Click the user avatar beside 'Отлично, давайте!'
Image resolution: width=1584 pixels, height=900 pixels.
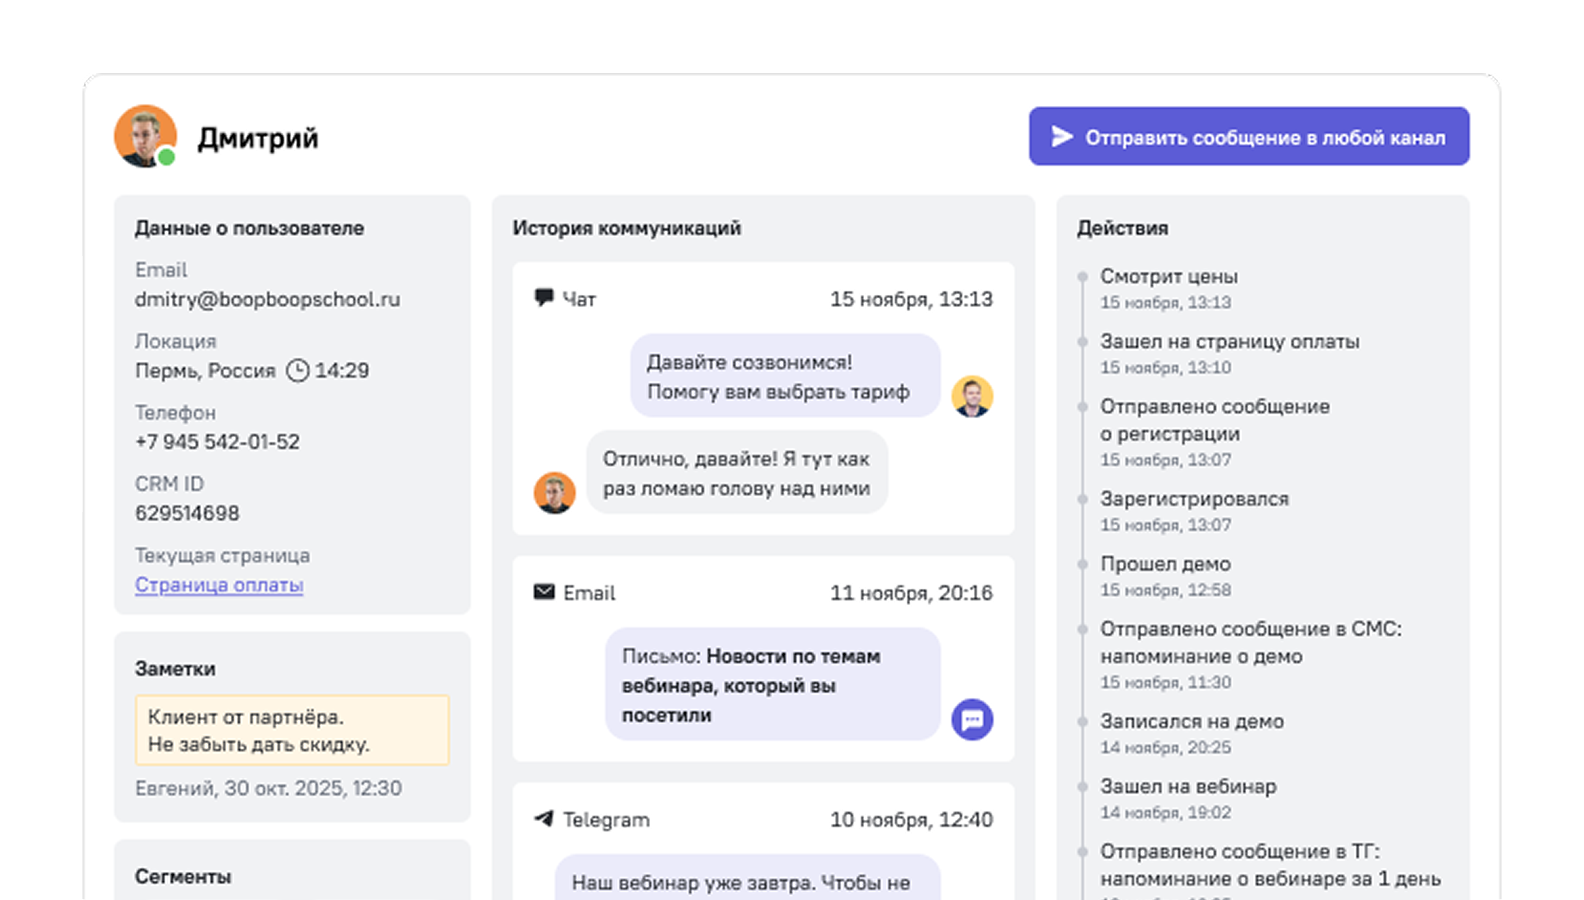click(554, 493)
